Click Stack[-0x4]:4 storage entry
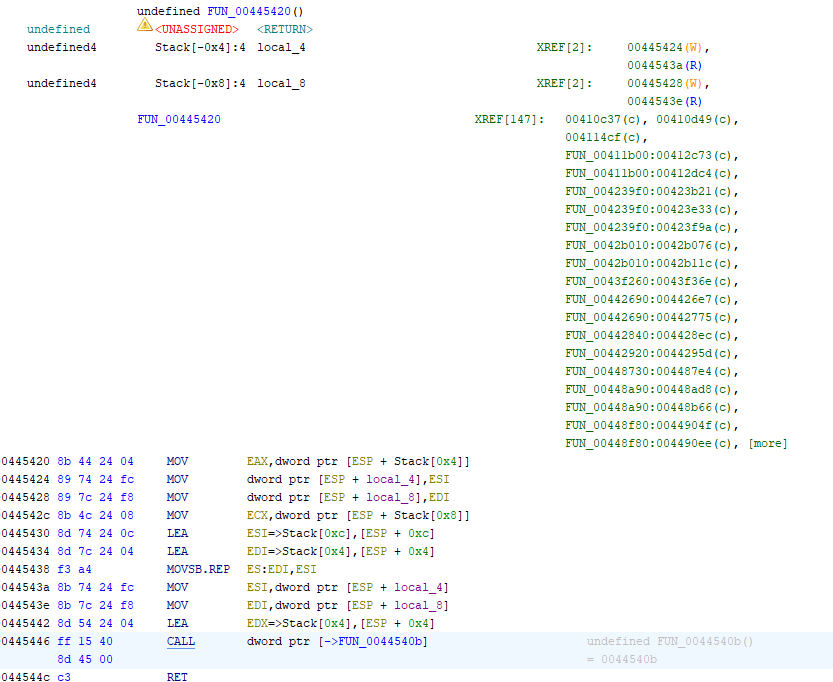 (x=200, y=47)
